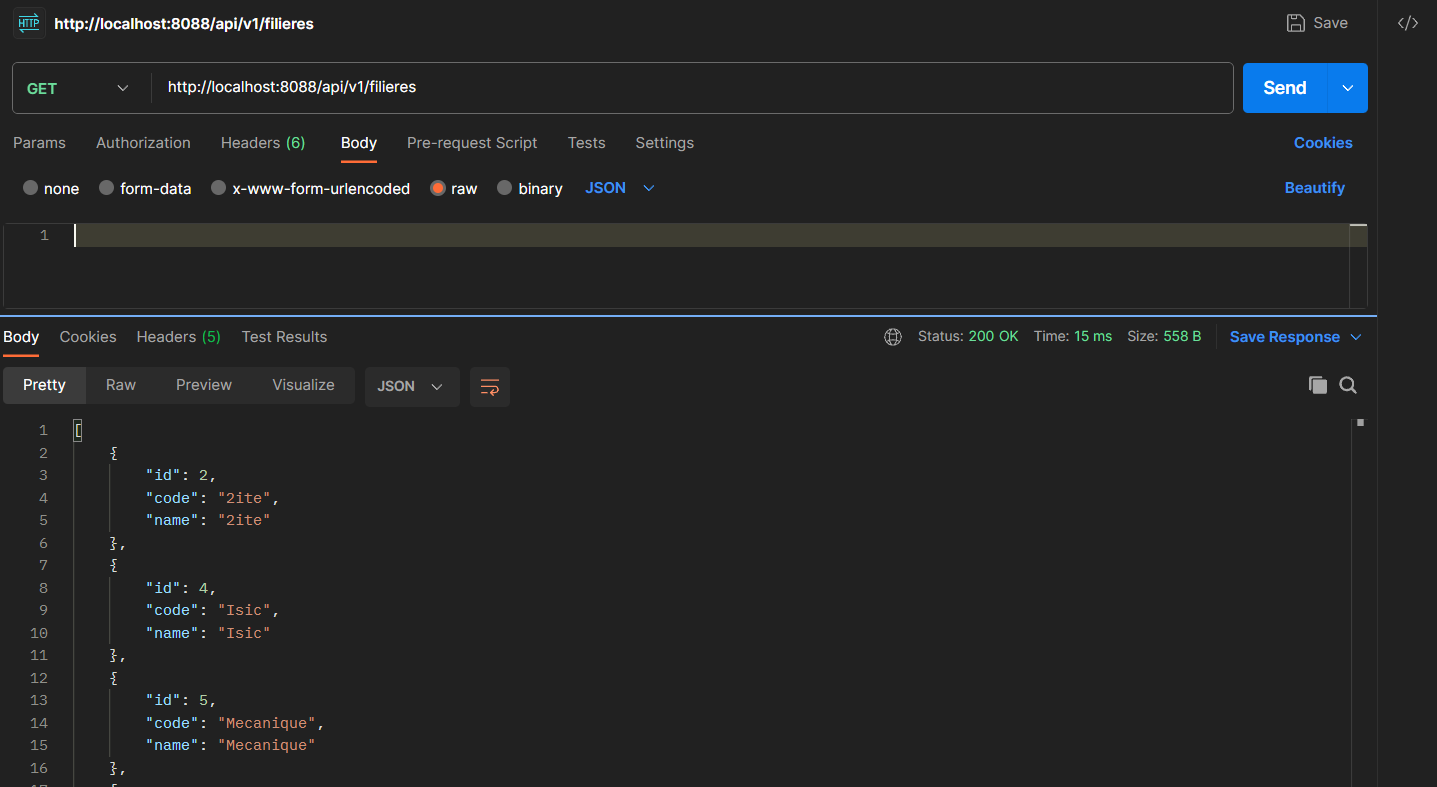
Task: Click the globe icon beside Status
Action: pos(893,336)
